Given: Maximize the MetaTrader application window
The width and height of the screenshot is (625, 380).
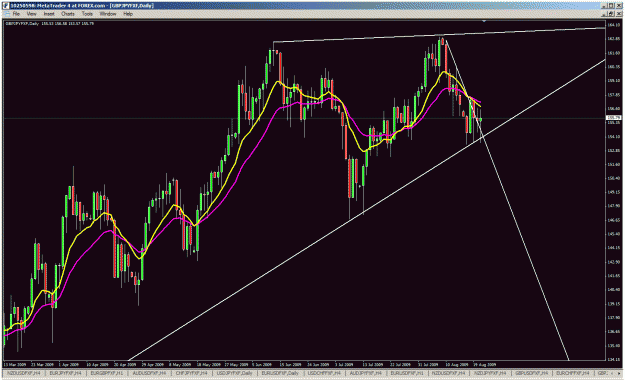Looking at the screenshot, I should [x=611, y=6].
